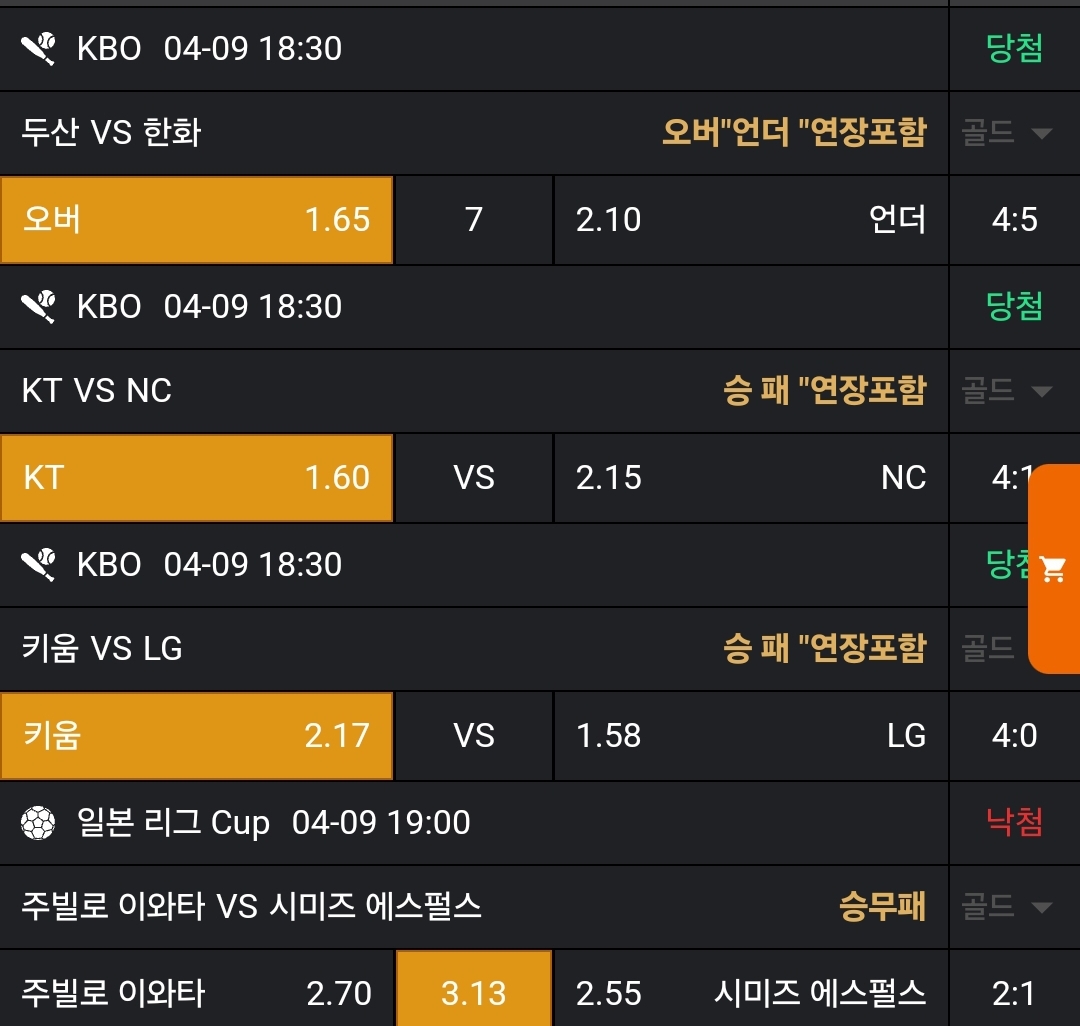
Task: Expand the 골드 dropdown for 두산 VS 한화
Action: pos(1007,133)
